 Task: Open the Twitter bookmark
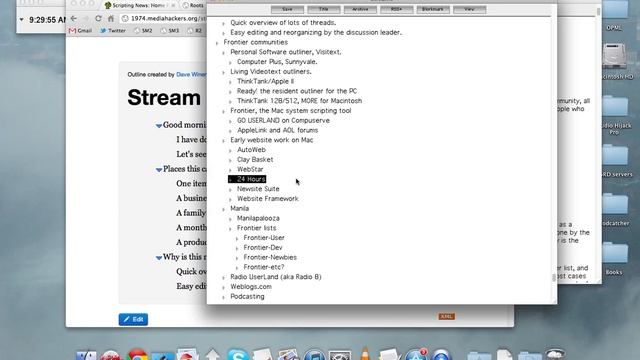113,31
